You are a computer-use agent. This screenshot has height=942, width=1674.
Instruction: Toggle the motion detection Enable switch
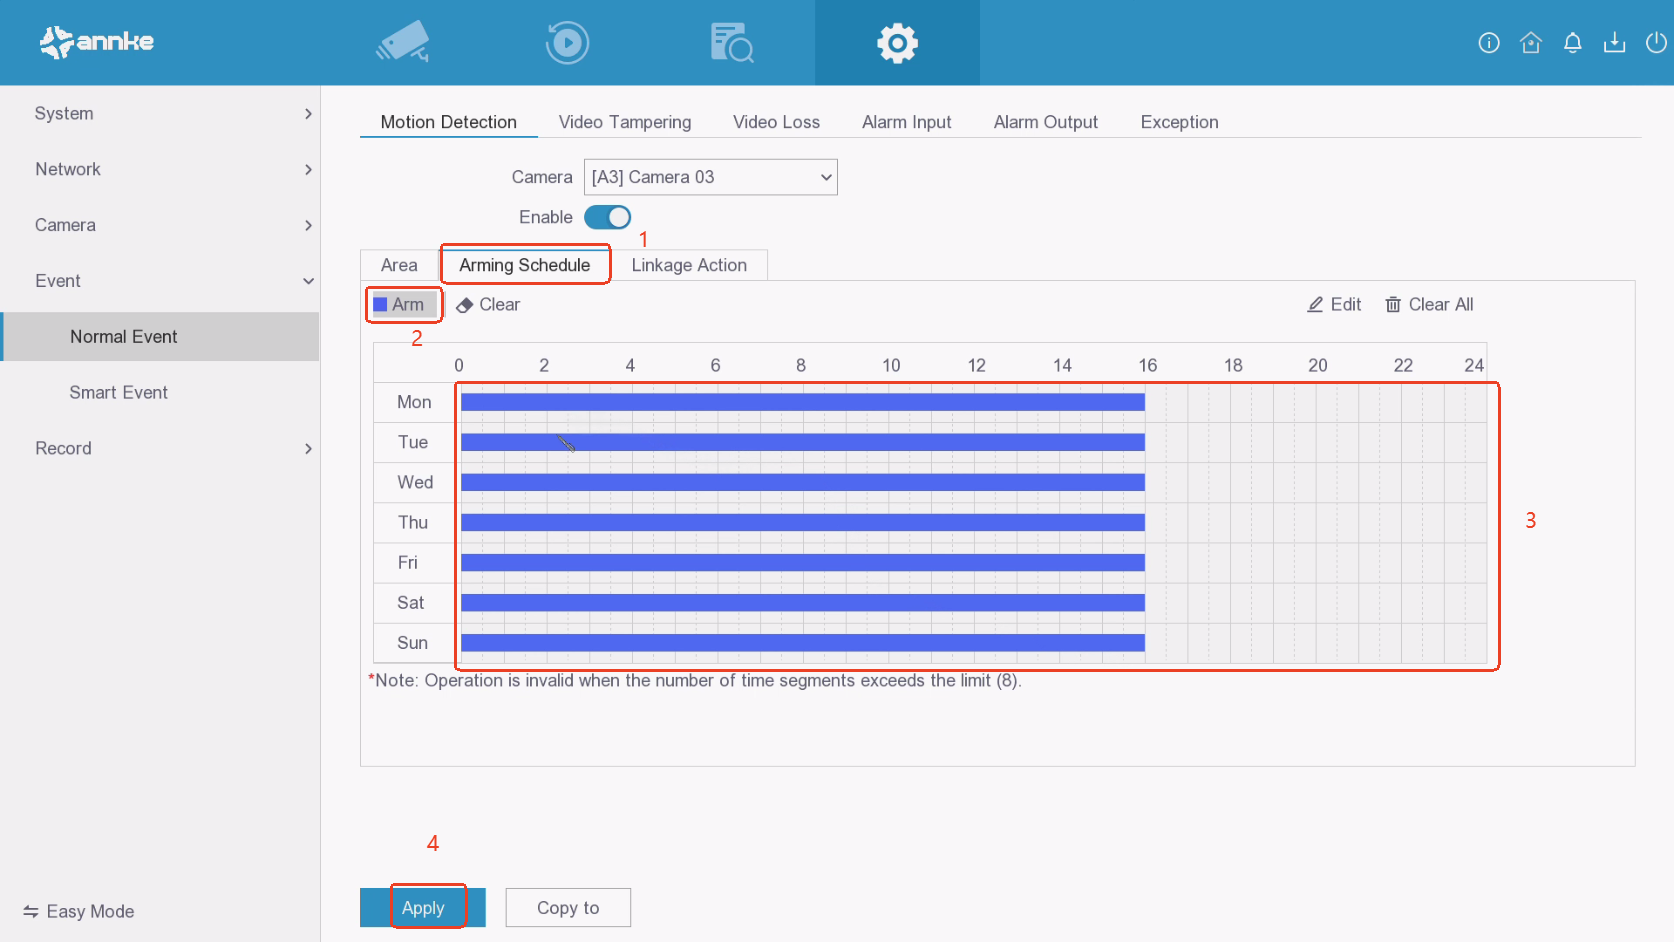[607, 217]
